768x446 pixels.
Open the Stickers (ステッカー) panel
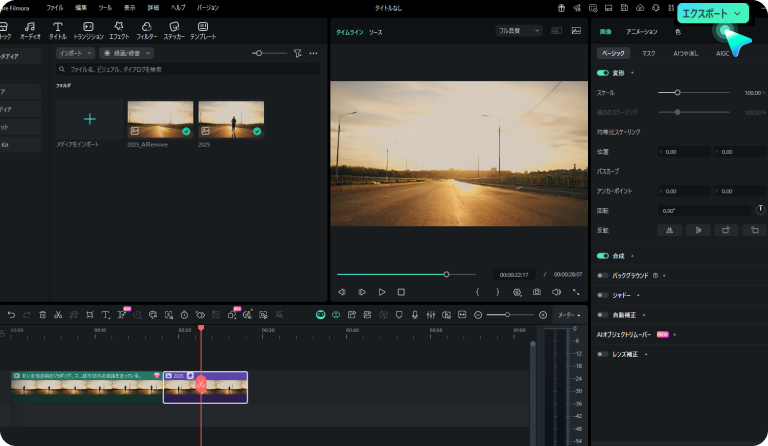174,28
